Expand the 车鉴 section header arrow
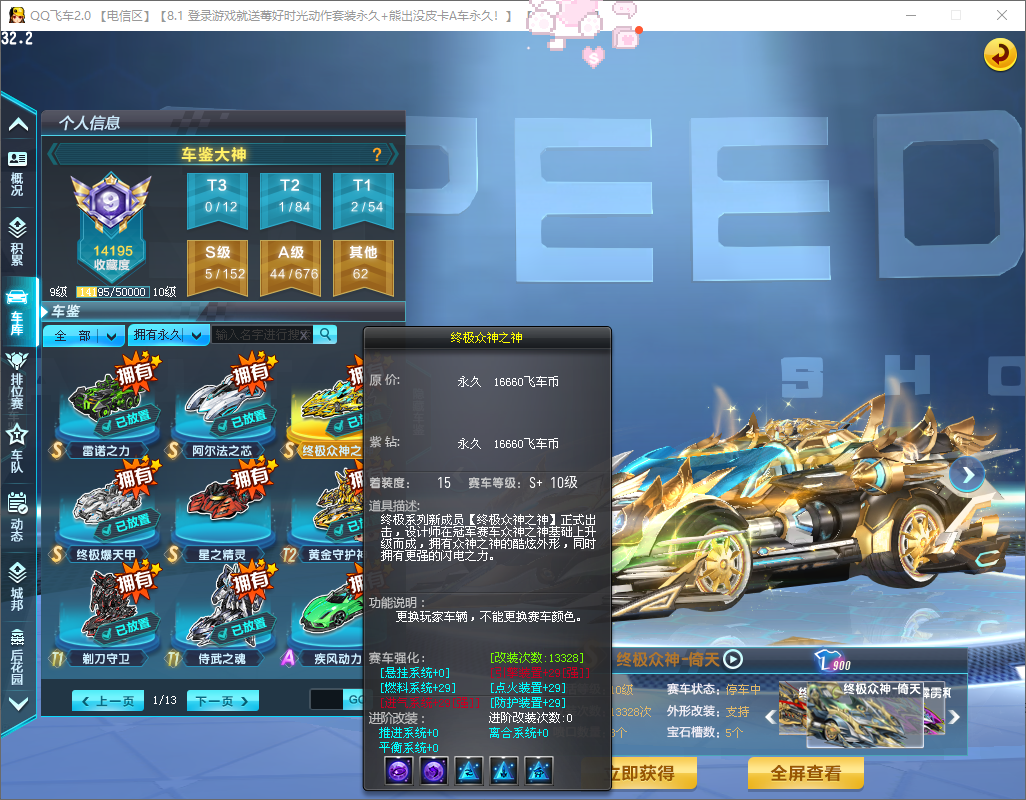Viewport: 1026px width, 800px height. click(45, 311)
